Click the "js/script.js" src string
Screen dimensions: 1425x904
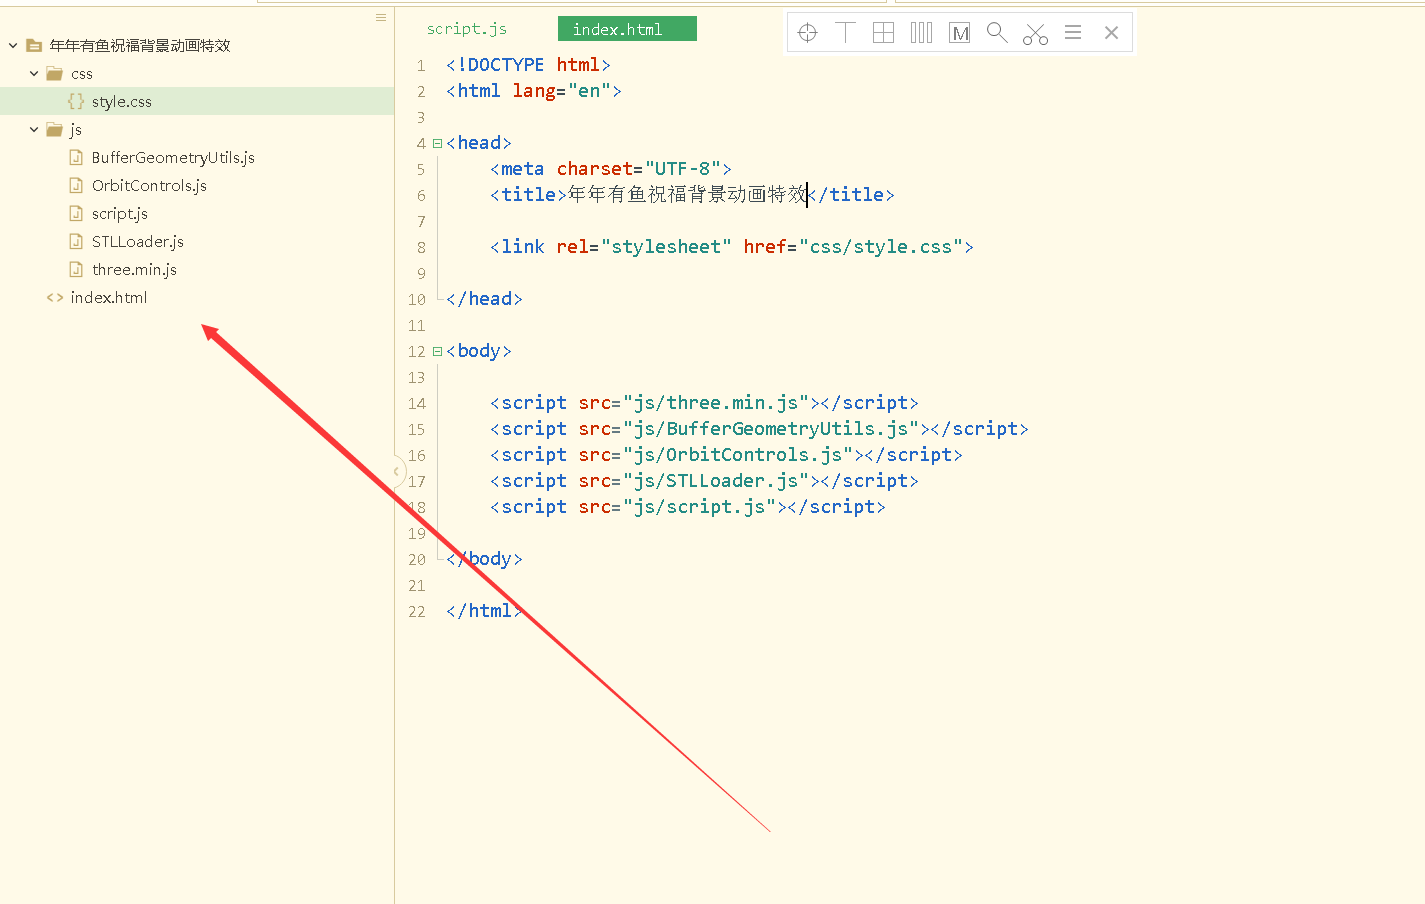point(699,507)
